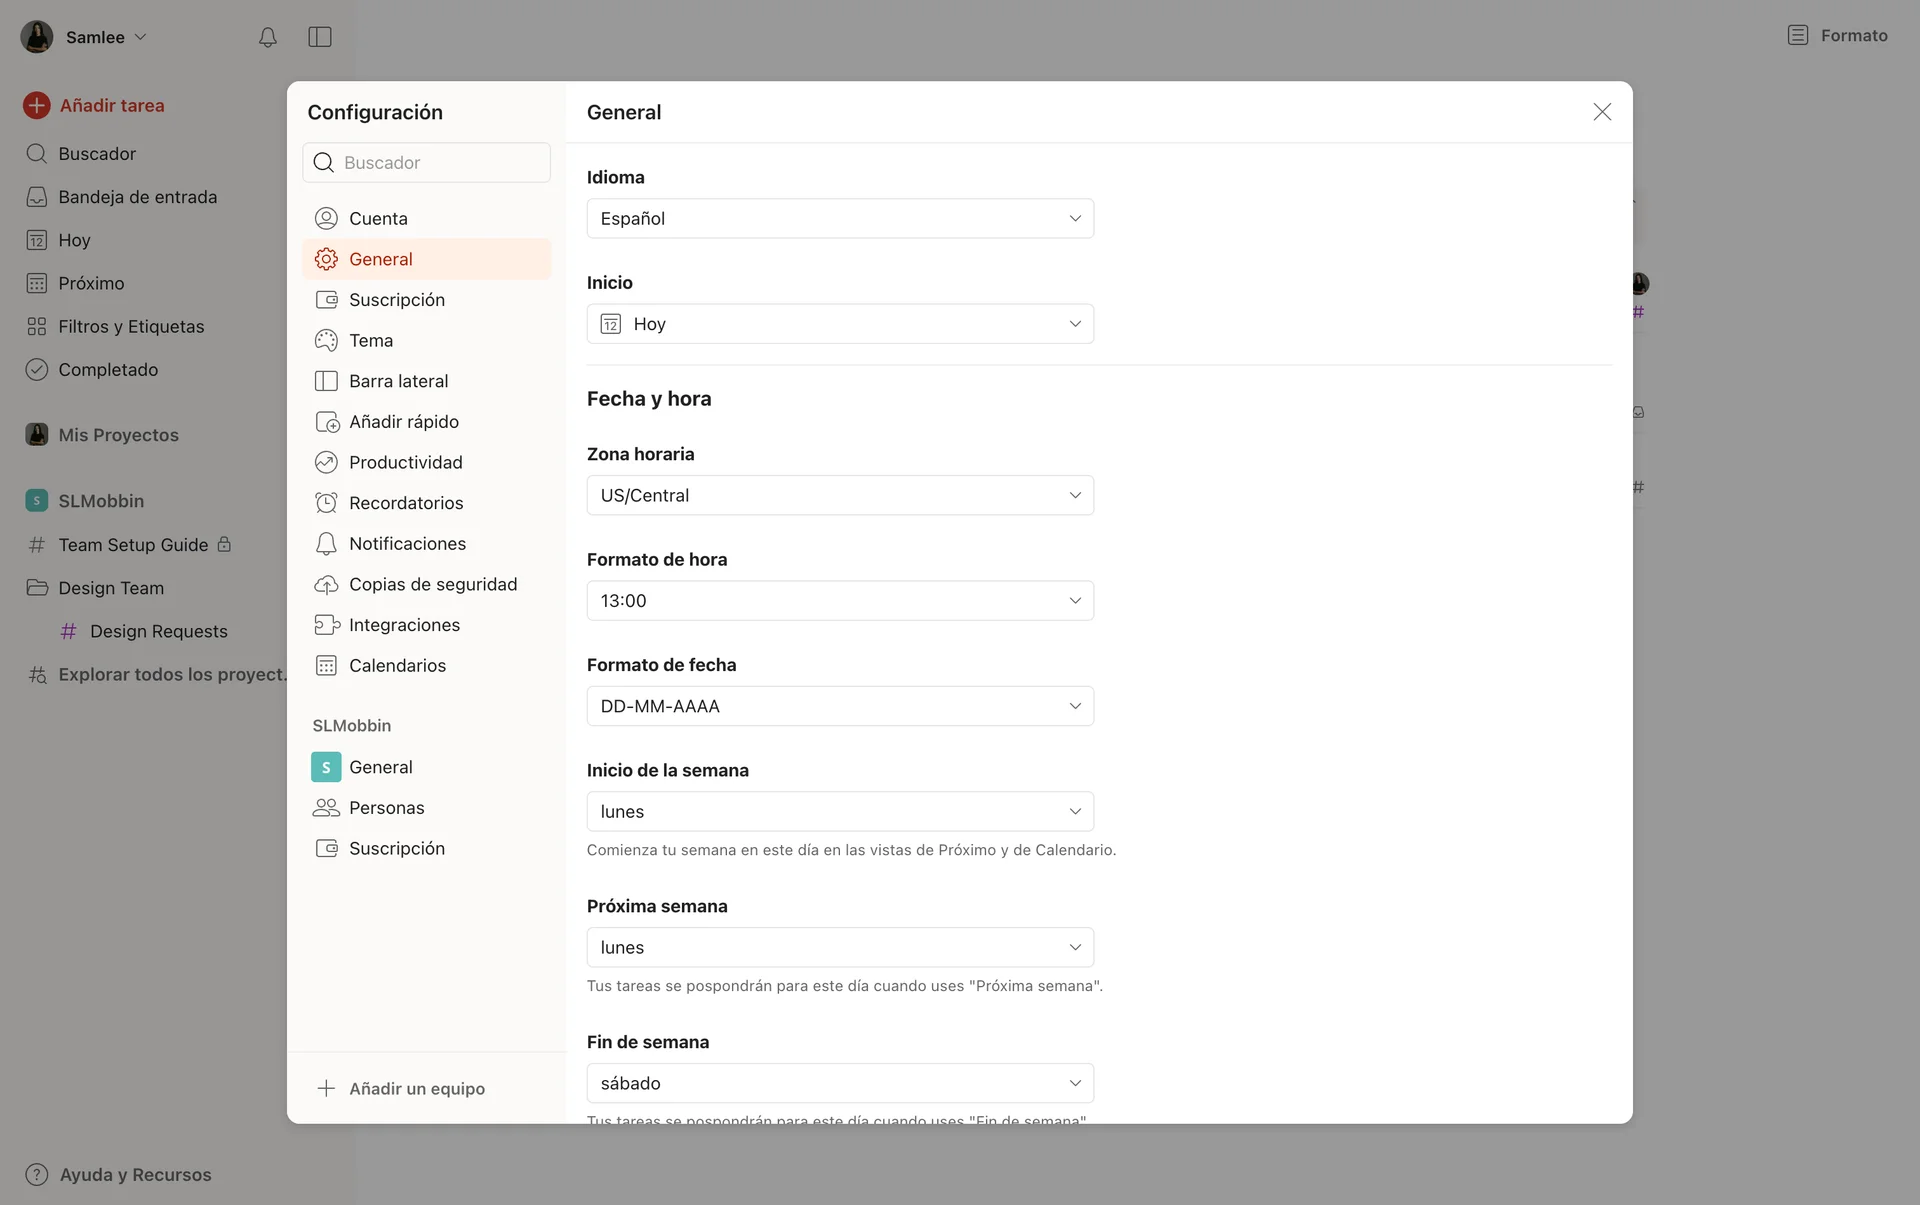
Task: Expand the Idioma Español dropdown
Action: 840,218
